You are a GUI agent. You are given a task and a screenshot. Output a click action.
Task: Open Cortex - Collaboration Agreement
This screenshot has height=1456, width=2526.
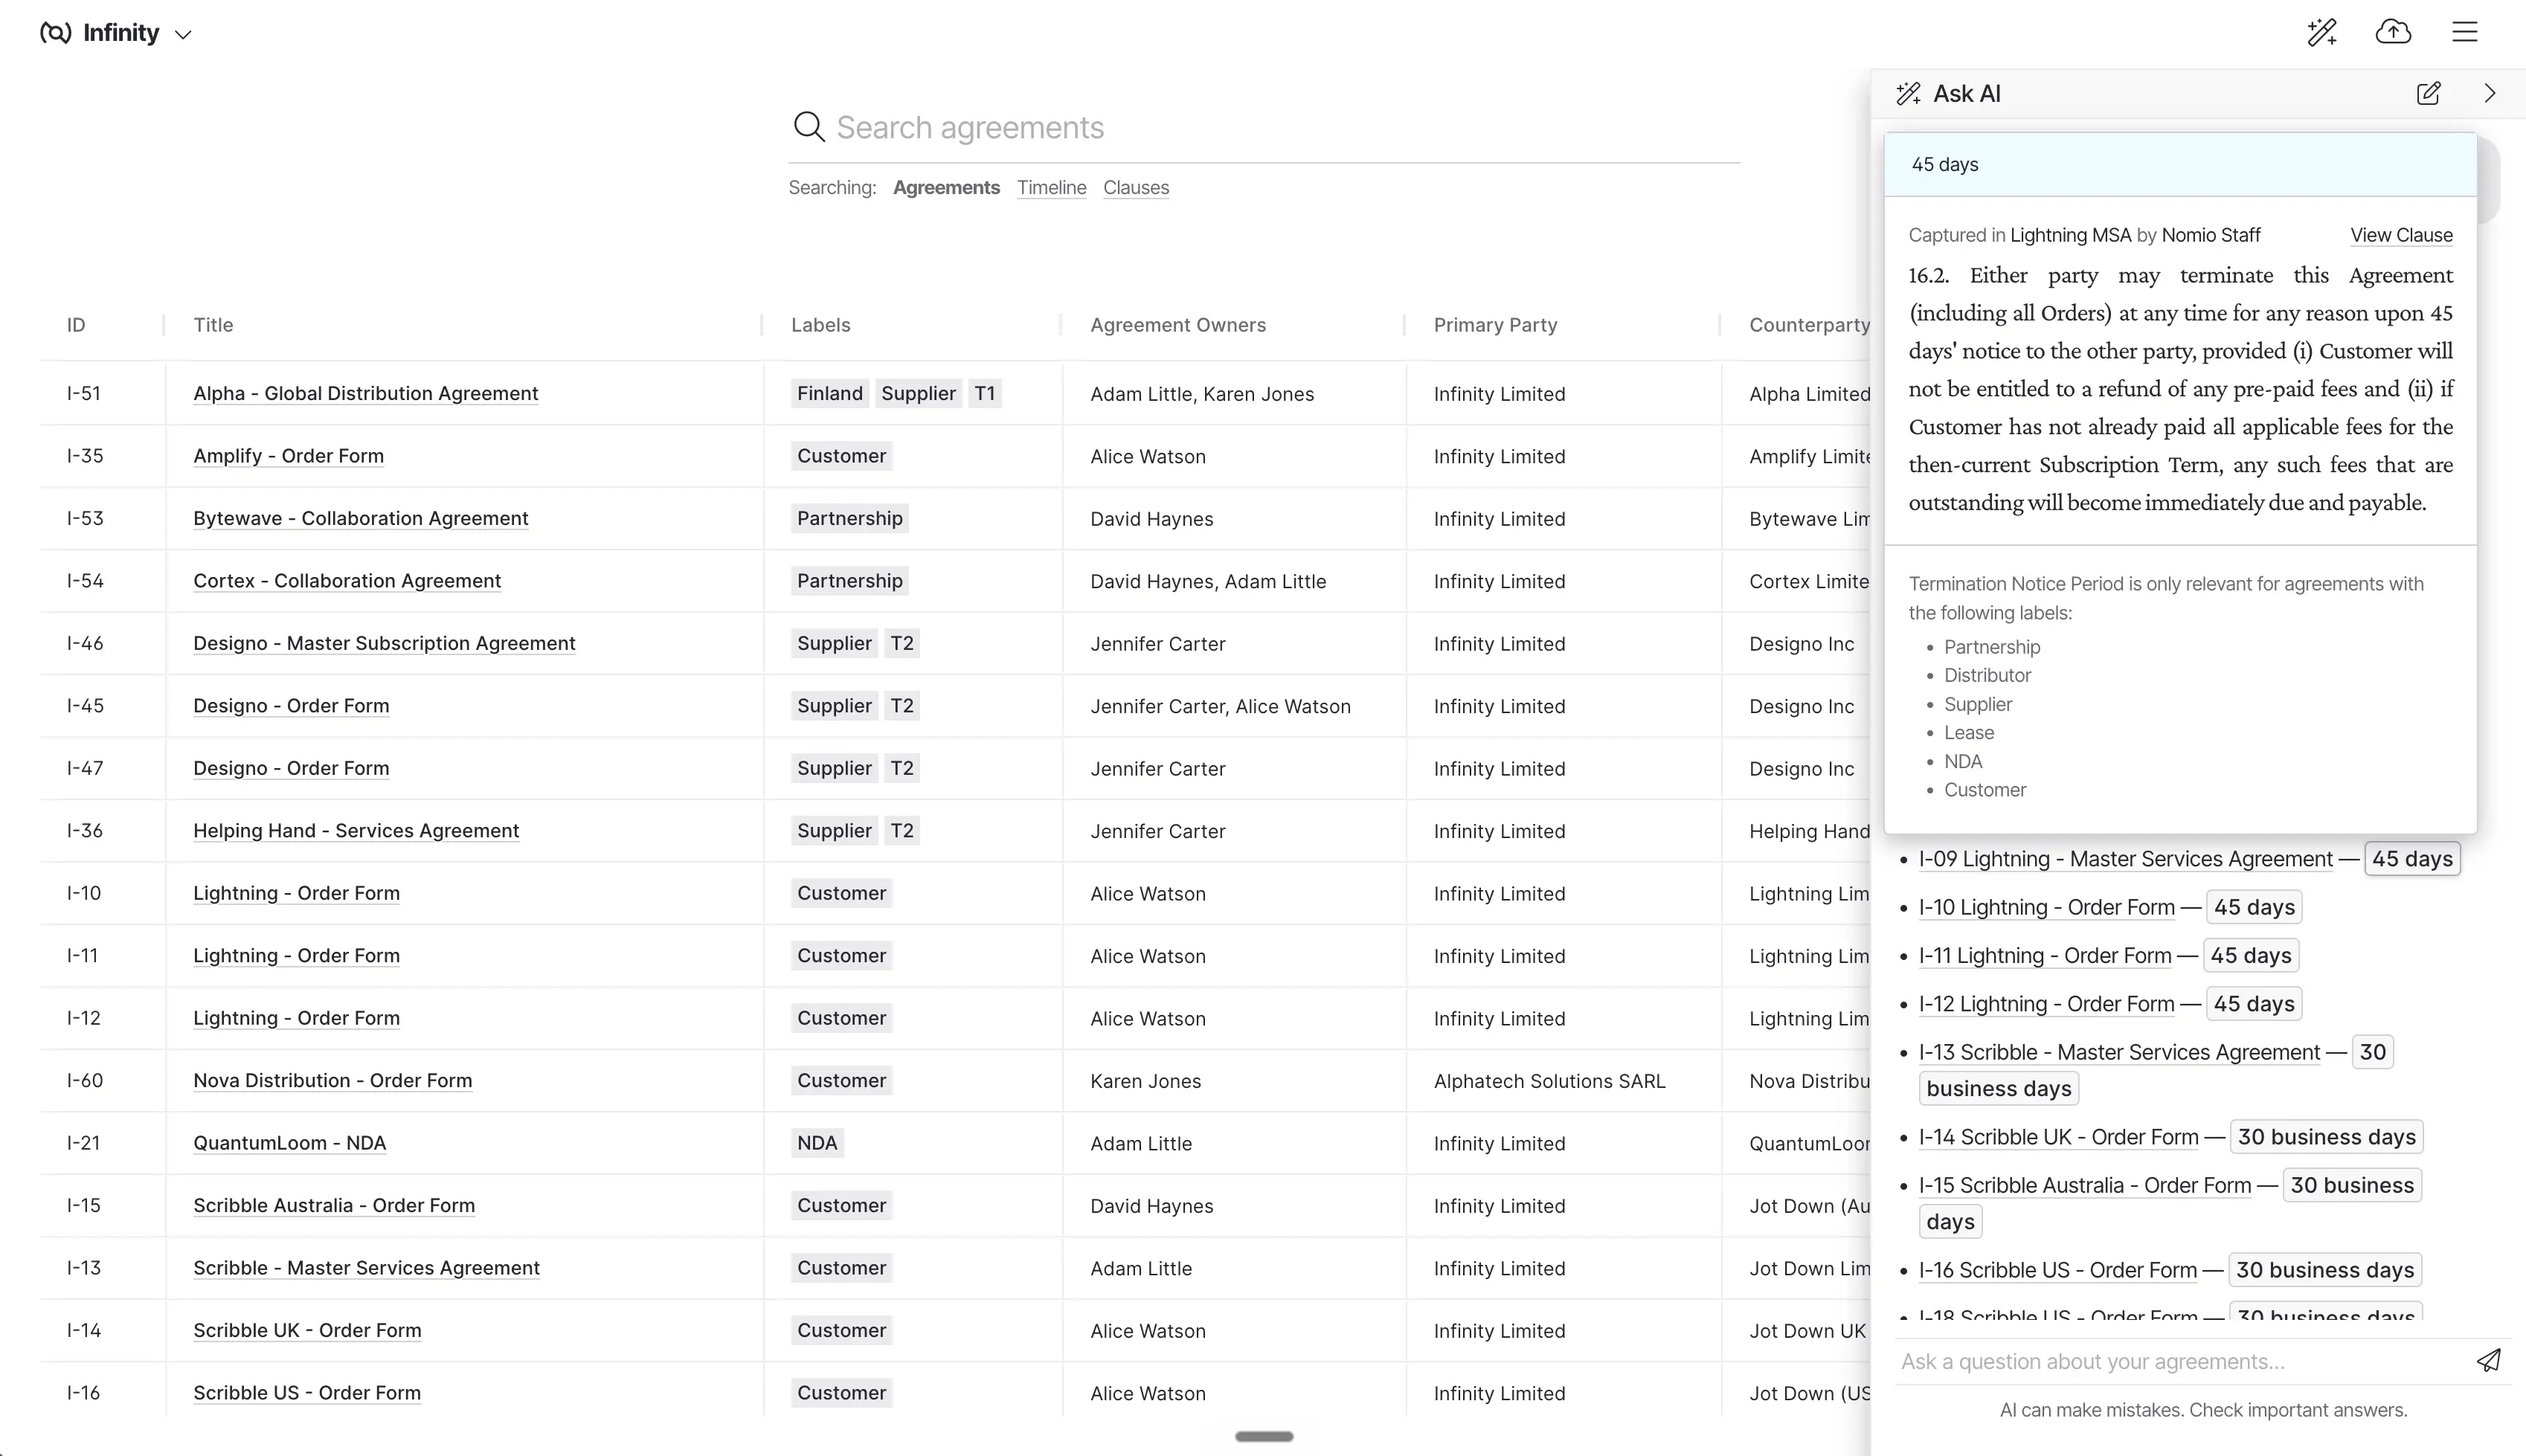[x=347, y=581]
